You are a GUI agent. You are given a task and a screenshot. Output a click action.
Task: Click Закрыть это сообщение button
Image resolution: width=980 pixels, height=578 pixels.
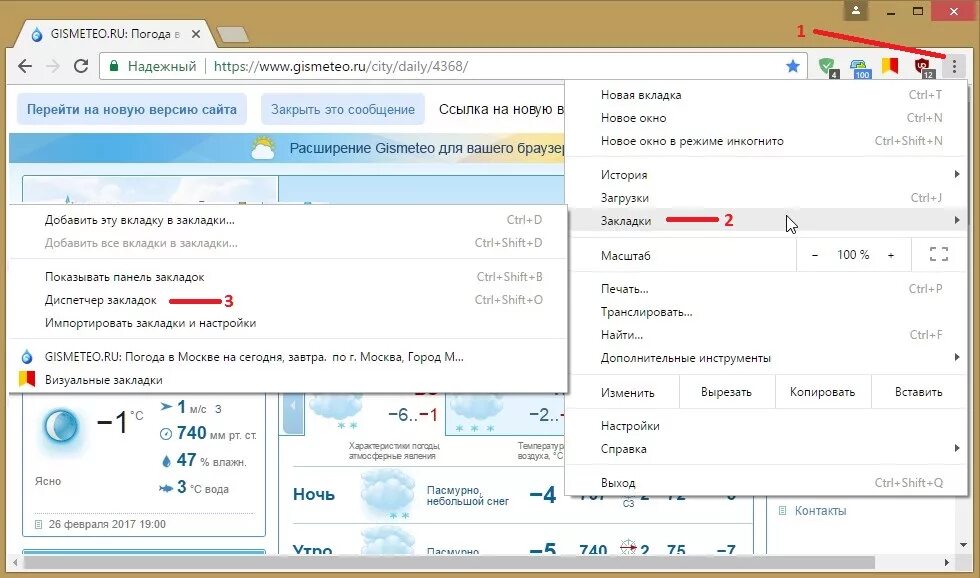pos(342,109)
